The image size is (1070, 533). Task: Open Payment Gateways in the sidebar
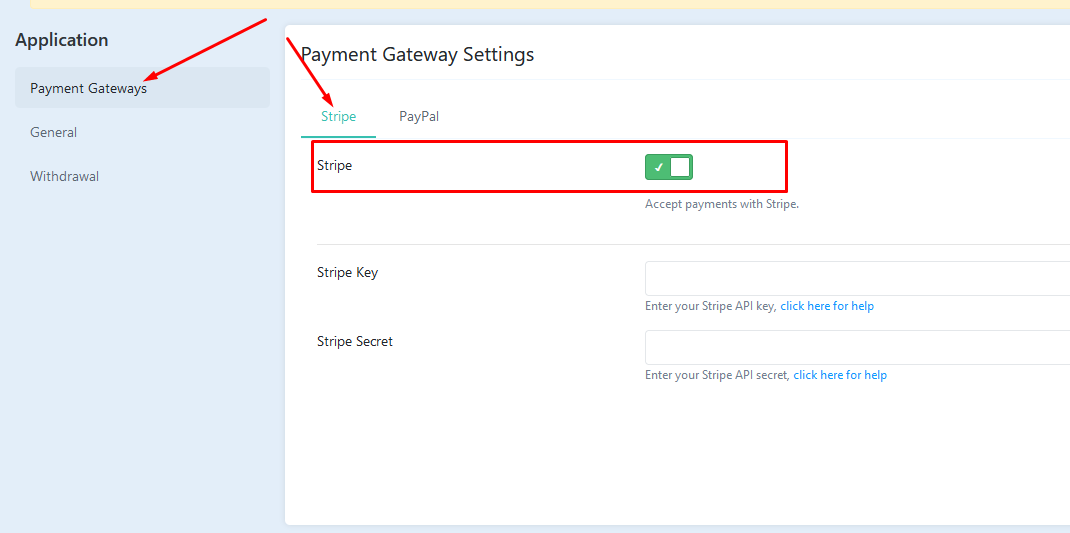[142, 87]
